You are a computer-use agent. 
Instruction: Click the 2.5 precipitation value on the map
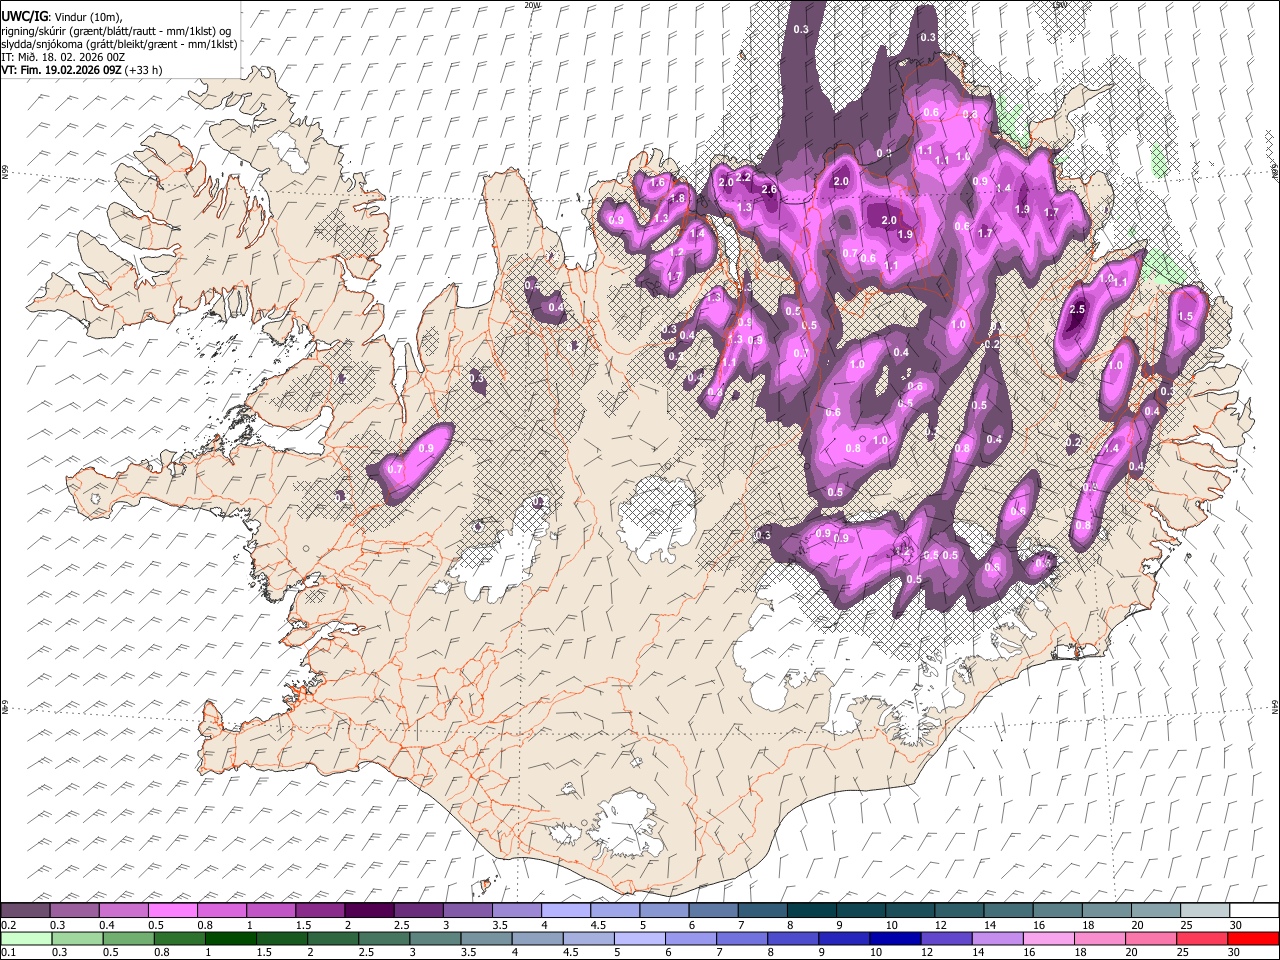(1077, 310)
